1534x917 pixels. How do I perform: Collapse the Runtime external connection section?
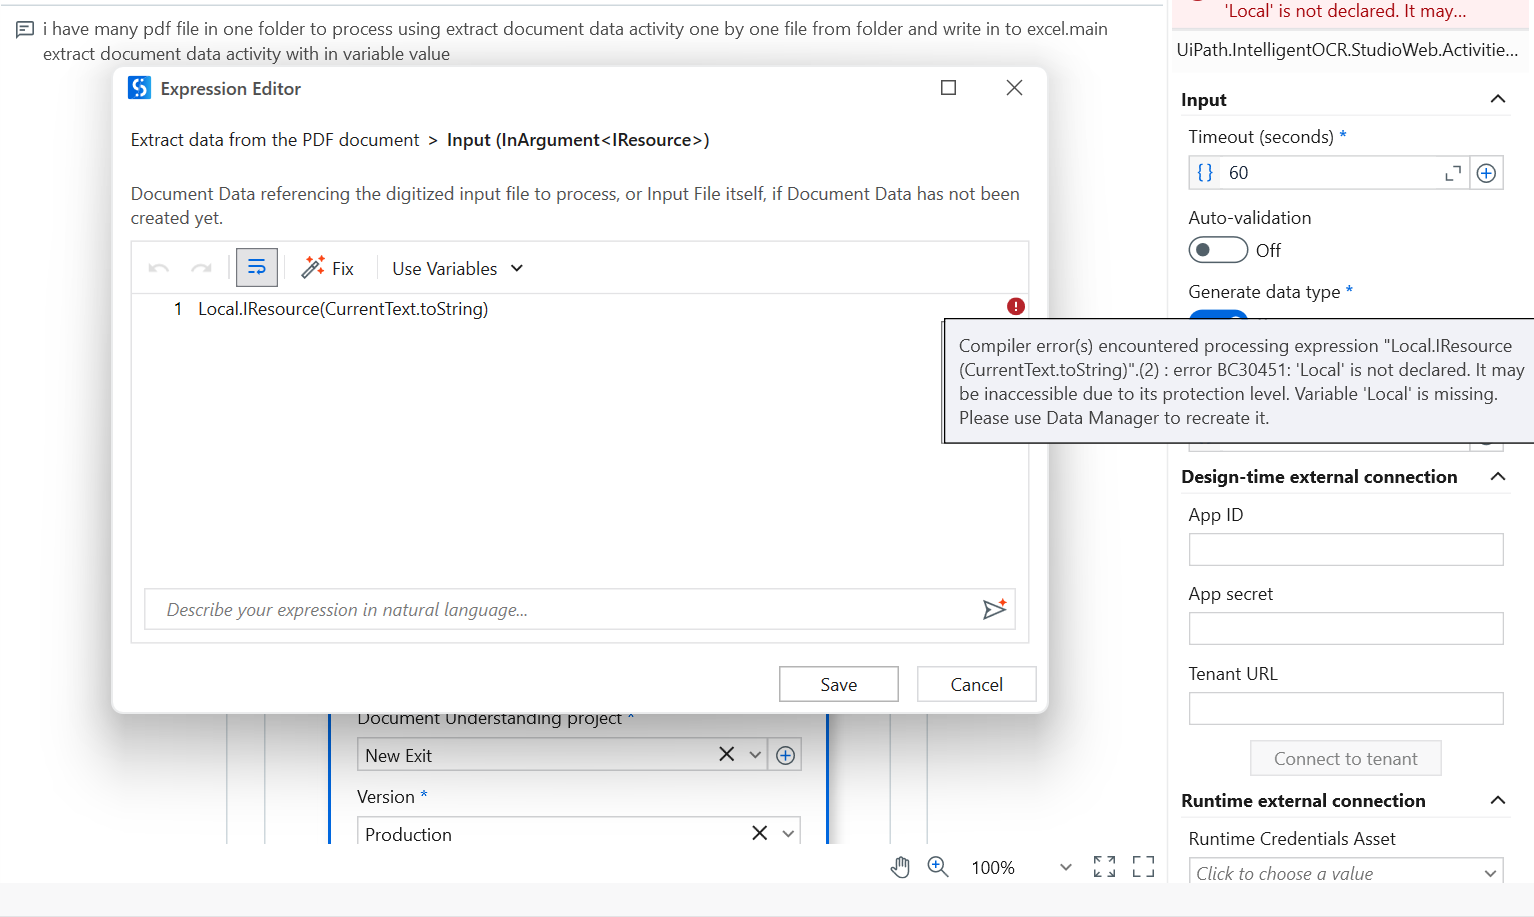pyautogui.click(x=1498, y=800)
